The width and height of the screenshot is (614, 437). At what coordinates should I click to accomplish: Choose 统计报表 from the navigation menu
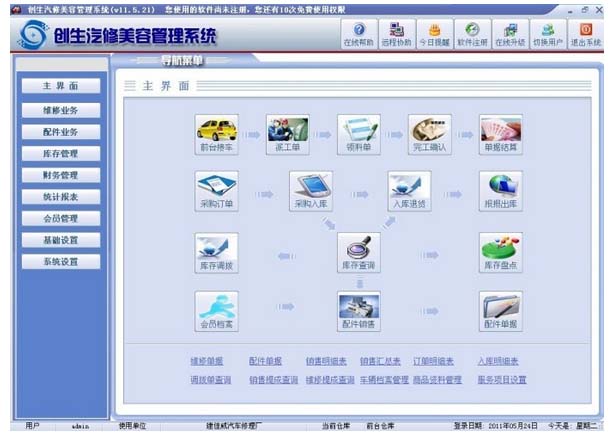coord(61,197)
